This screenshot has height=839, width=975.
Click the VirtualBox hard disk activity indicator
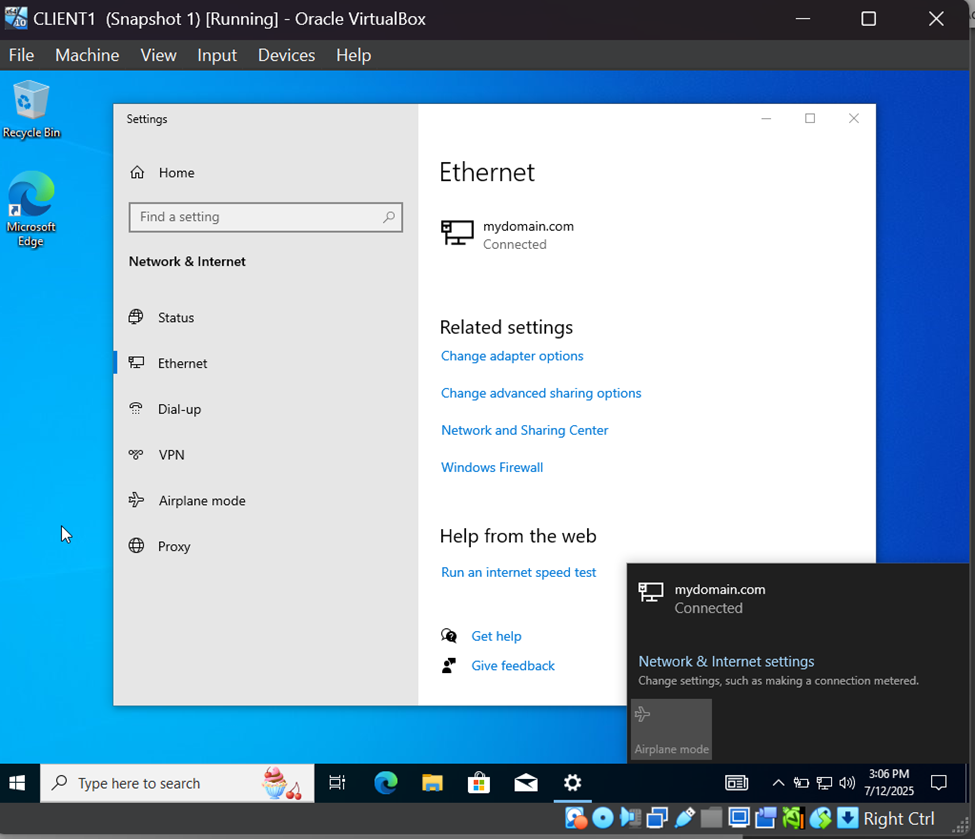click(576, 818)
